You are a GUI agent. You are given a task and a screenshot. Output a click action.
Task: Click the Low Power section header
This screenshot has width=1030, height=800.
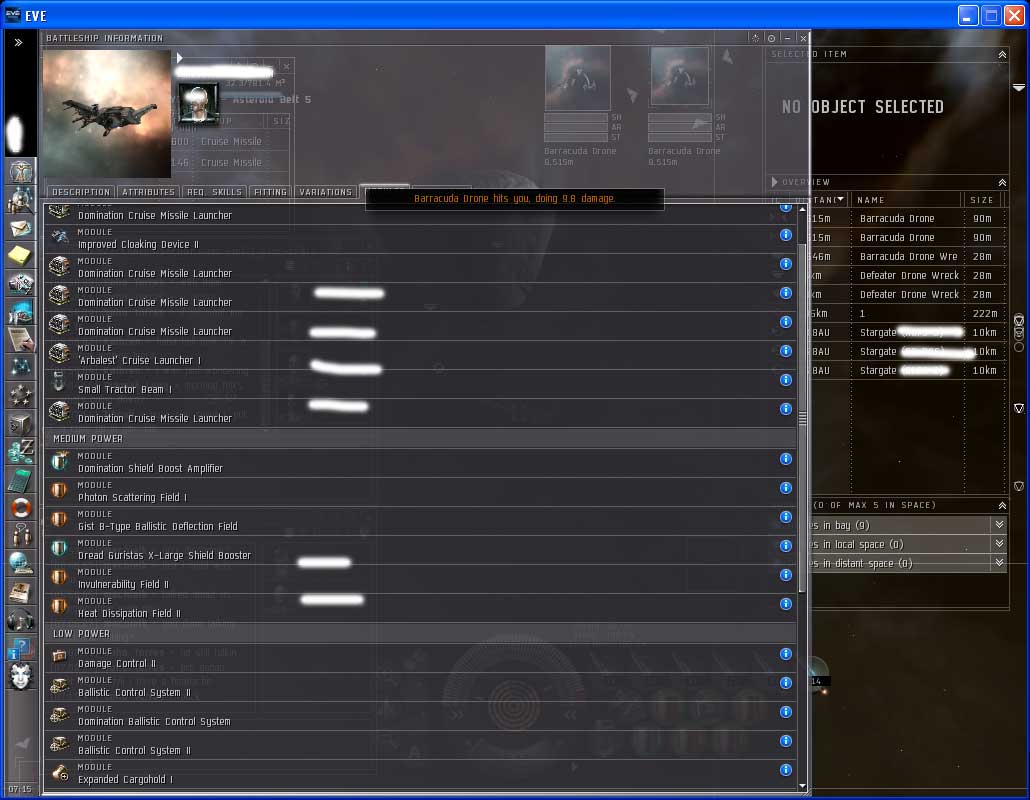pos(420,633)
